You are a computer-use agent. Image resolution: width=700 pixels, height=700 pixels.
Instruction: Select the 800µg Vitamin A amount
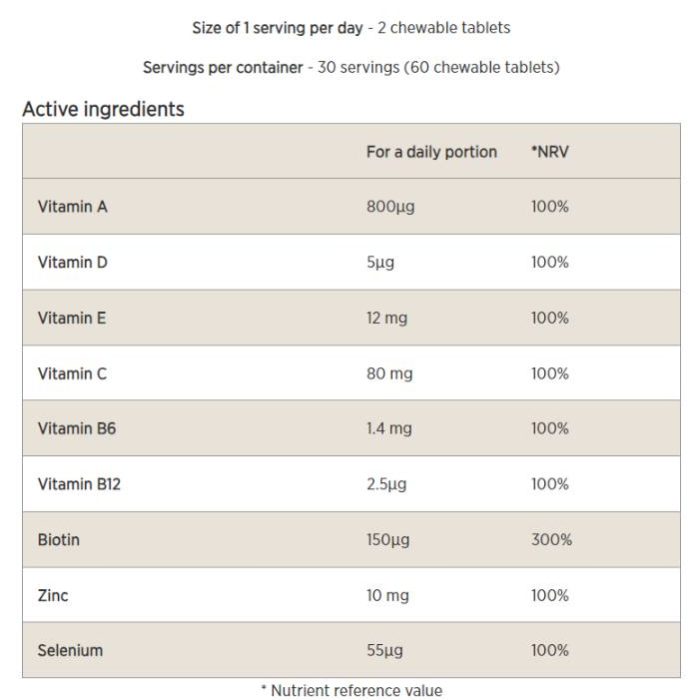click(x=391, y=207)
